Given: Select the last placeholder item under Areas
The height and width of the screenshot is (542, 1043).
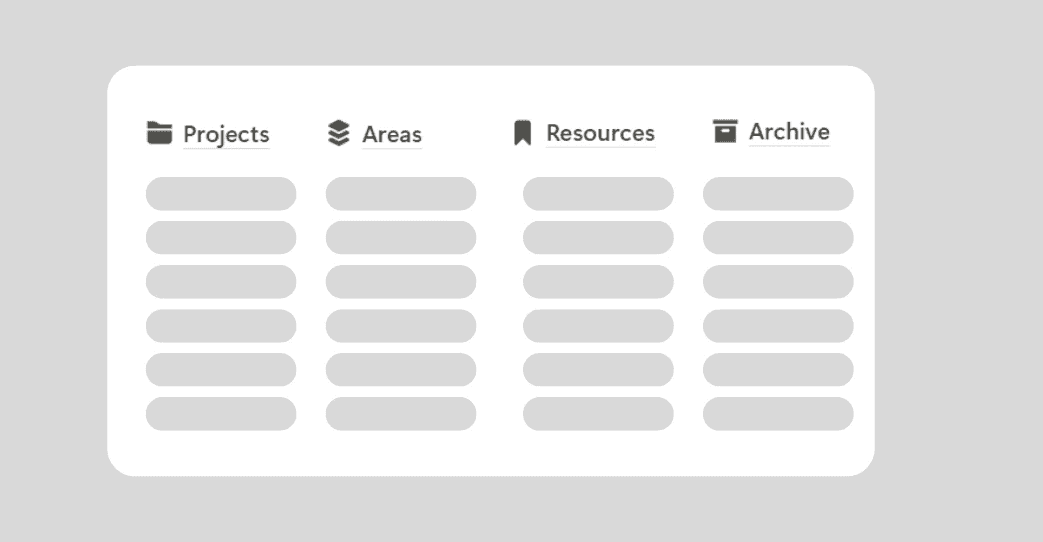Looking at the screenshot, I should coord(401,414).
